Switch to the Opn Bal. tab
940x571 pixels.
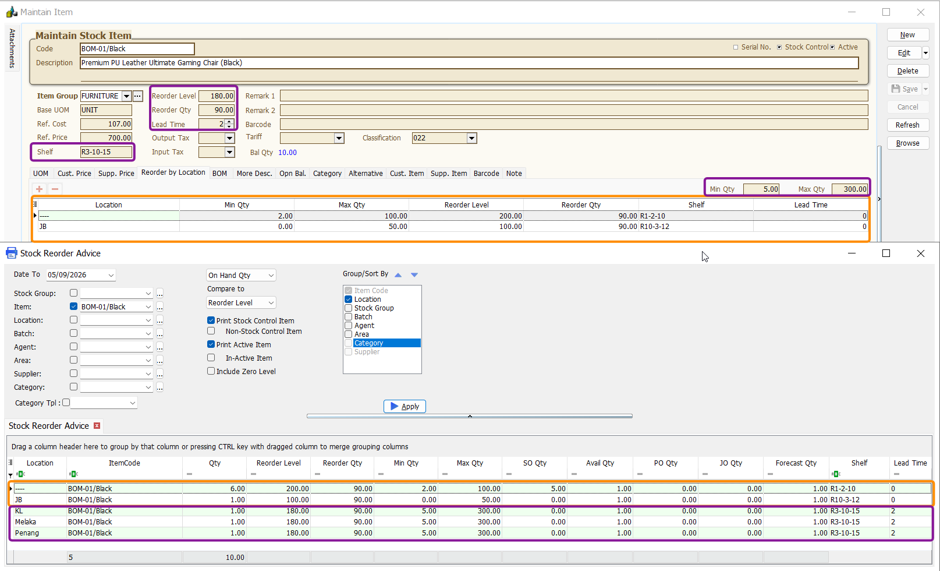coord(293,173)
